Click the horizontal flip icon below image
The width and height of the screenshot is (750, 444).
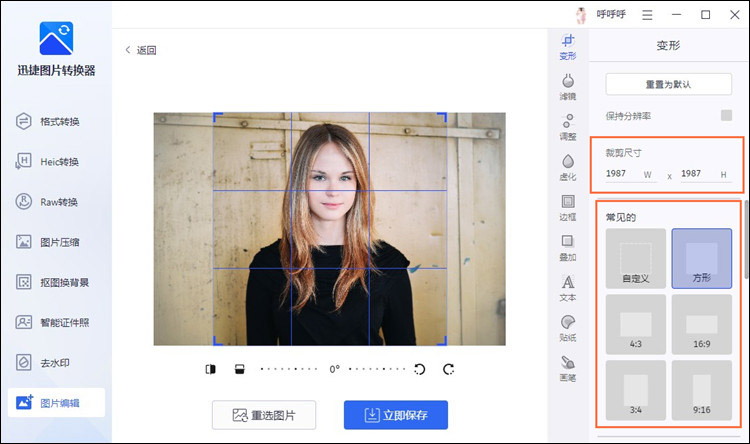point(210,369)
